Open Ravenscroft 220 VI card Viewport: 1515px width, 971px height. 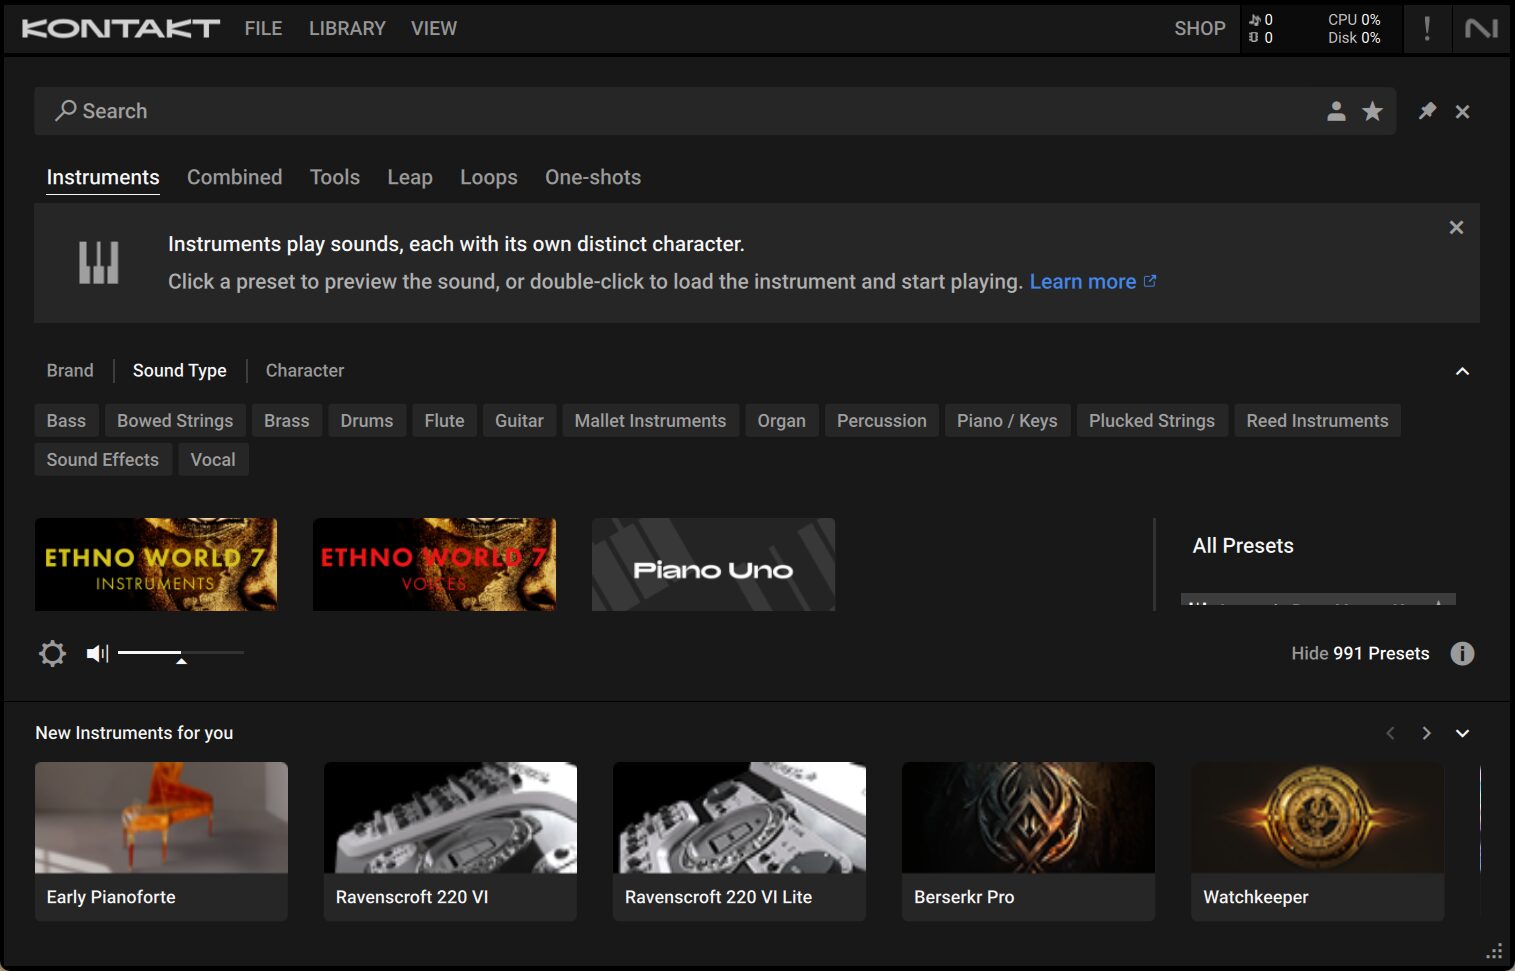point(450,841)
